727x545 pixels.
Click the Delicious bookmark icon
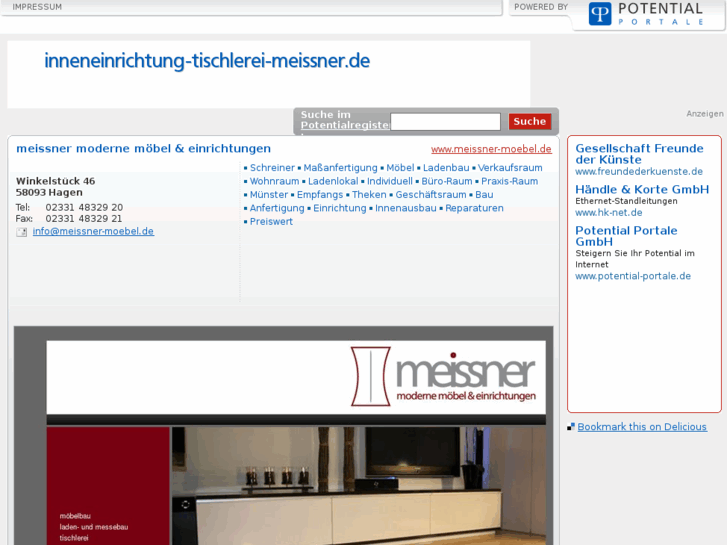point(571,427)
